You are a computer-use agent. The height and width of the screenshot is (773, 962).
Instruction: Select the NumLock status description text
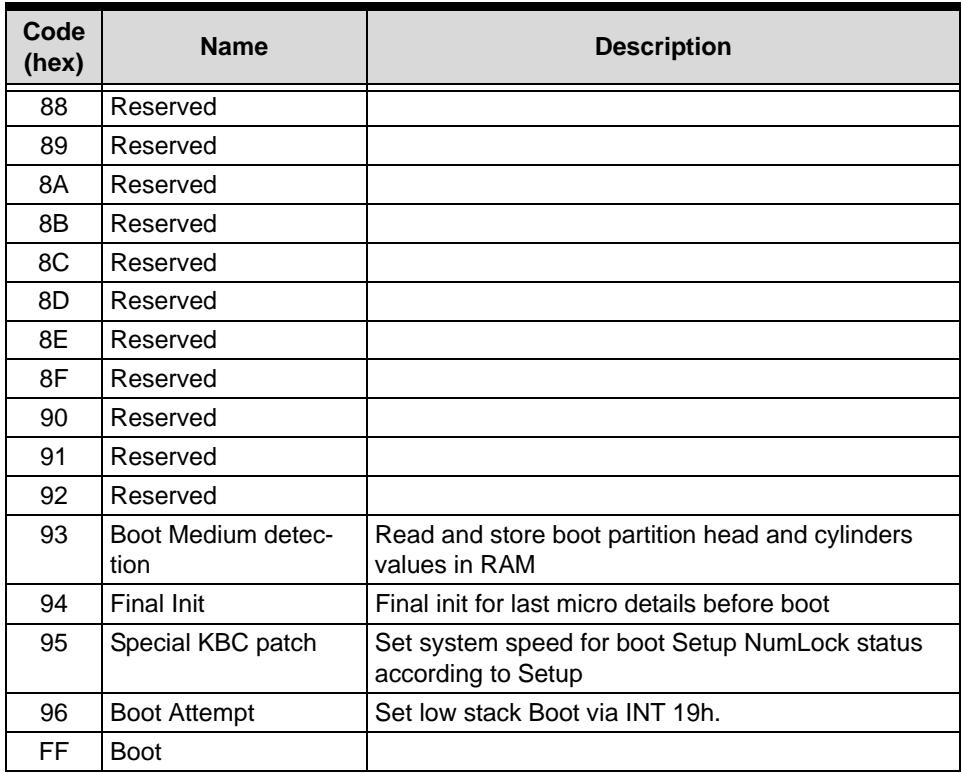[648, 658]
